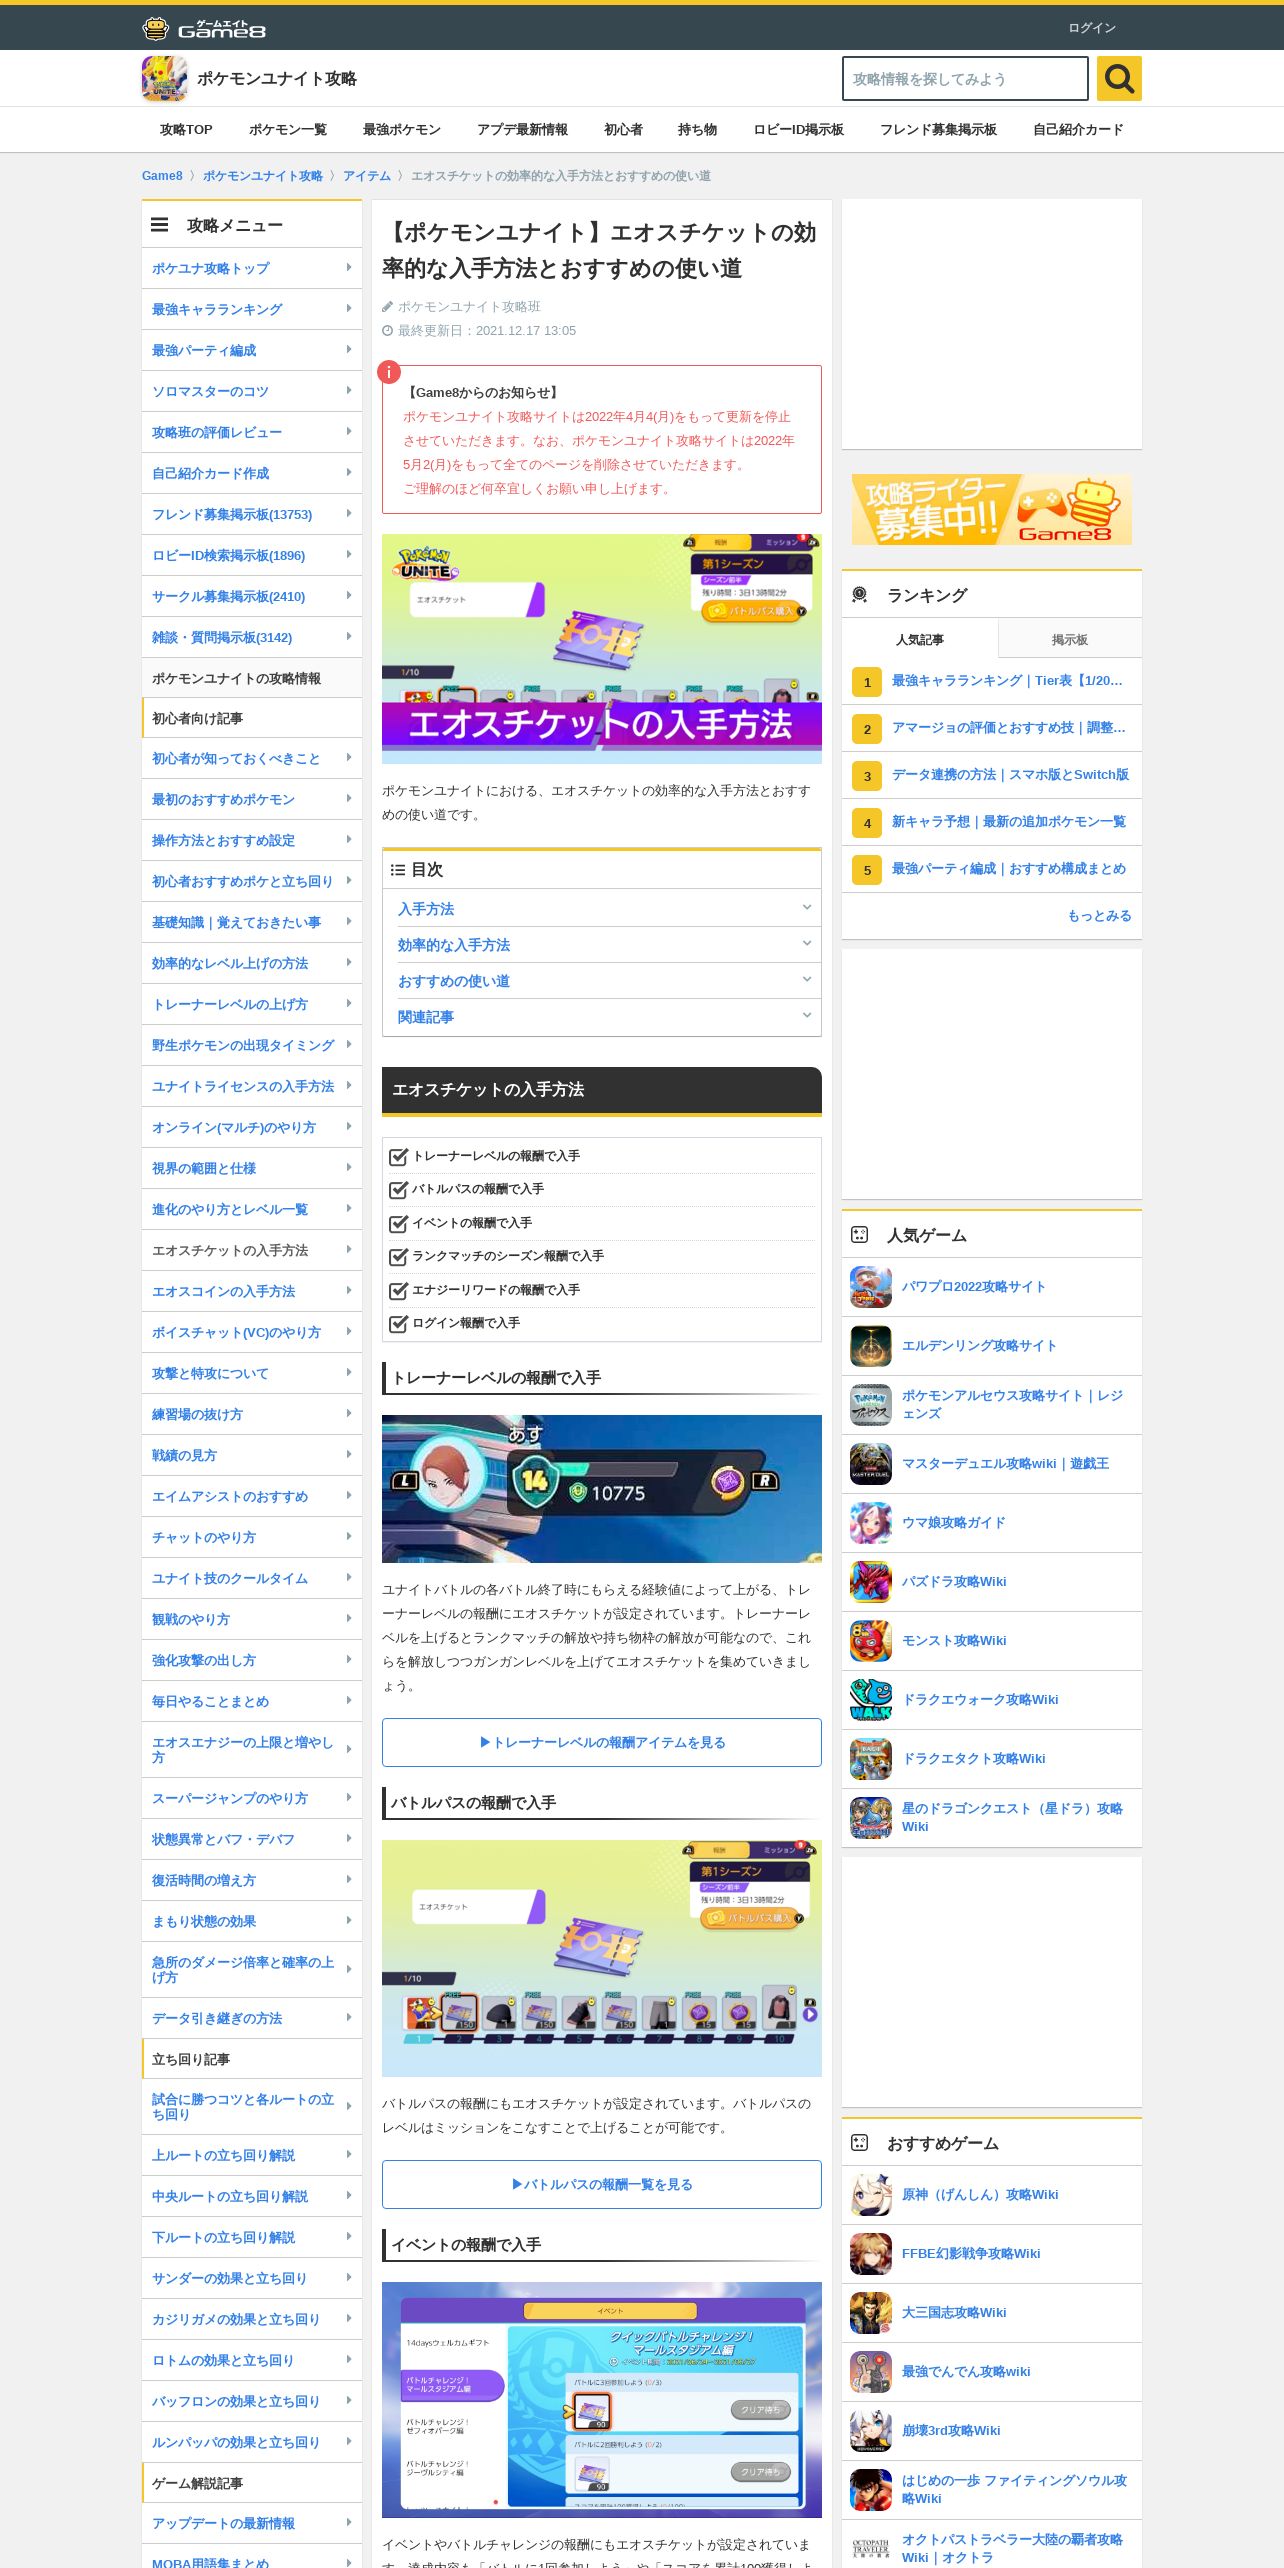Image resolution: width=1284 pixels, height=2568 pixels.
Task: Click the yellow search magnifier button
Action: click(x=1119, y=78)
